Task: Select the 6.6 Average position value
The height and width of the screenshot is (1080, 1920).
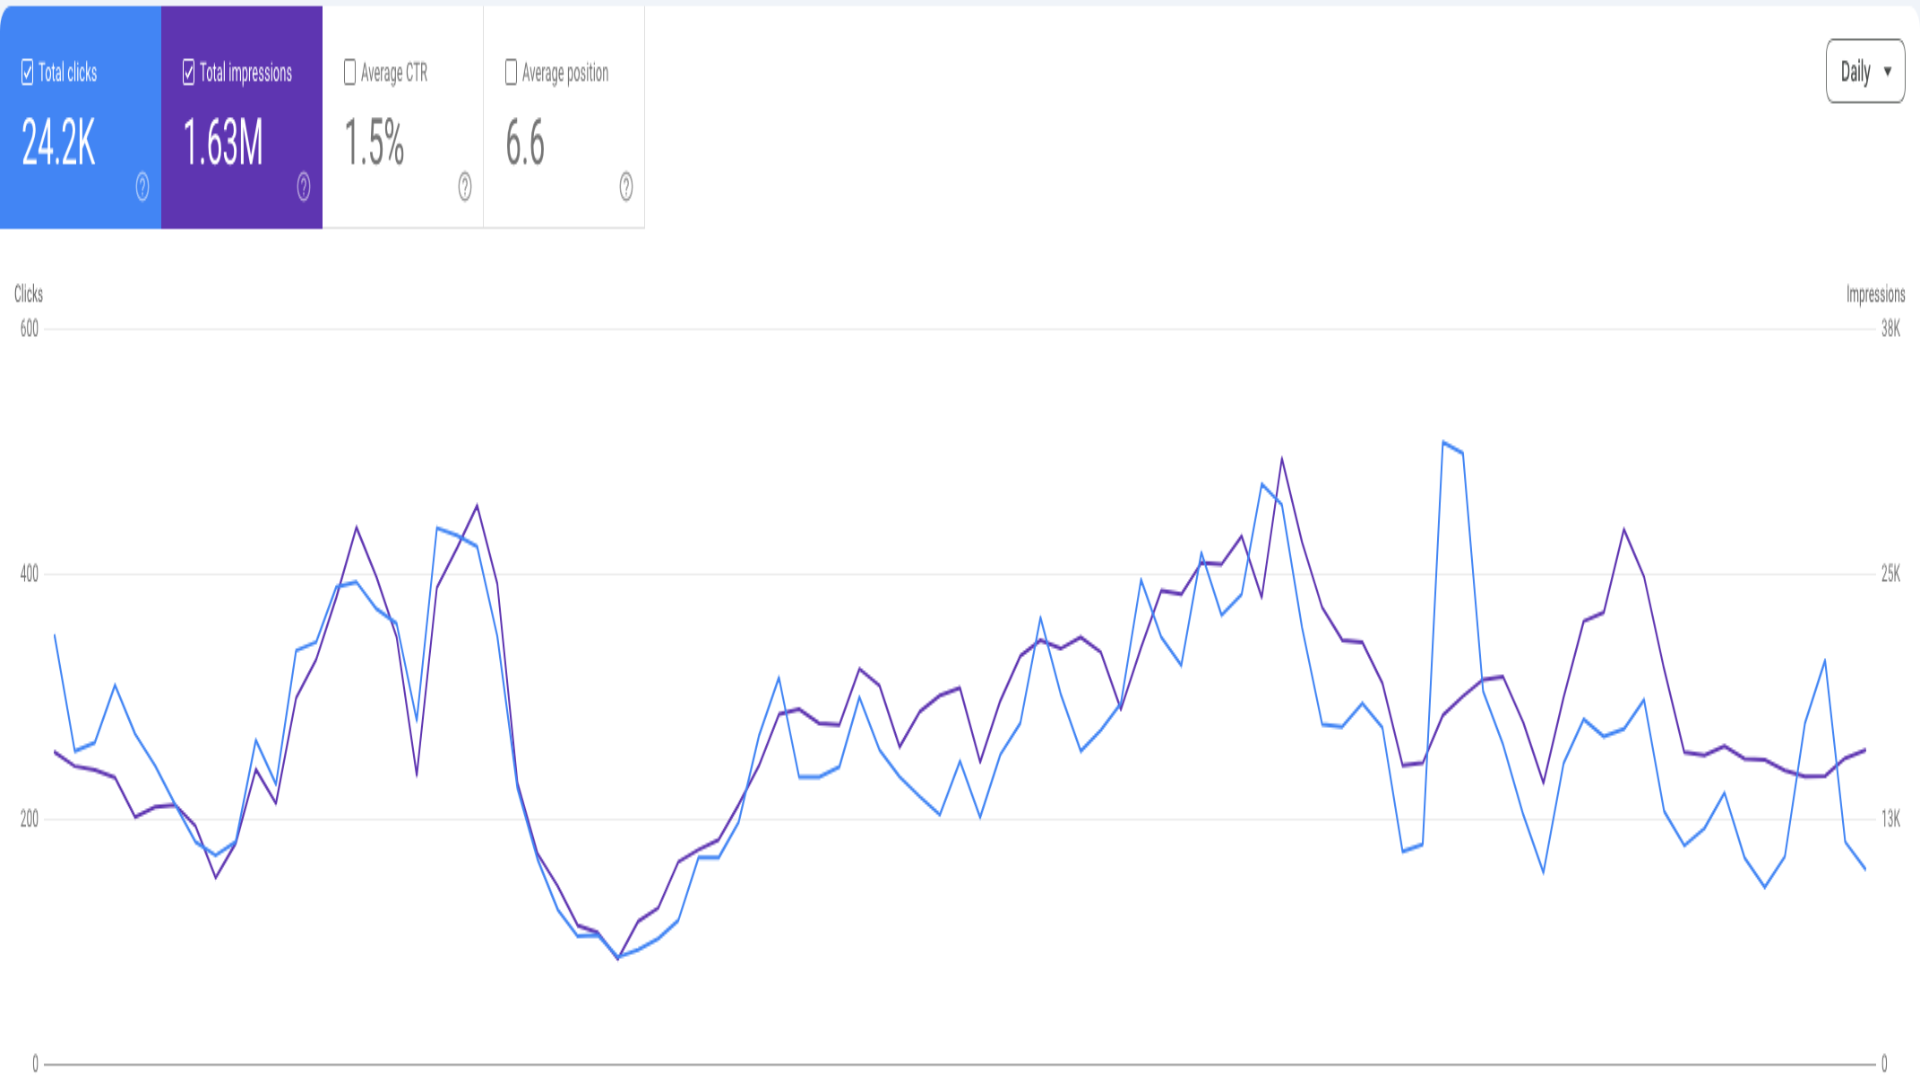Action: 525,142
